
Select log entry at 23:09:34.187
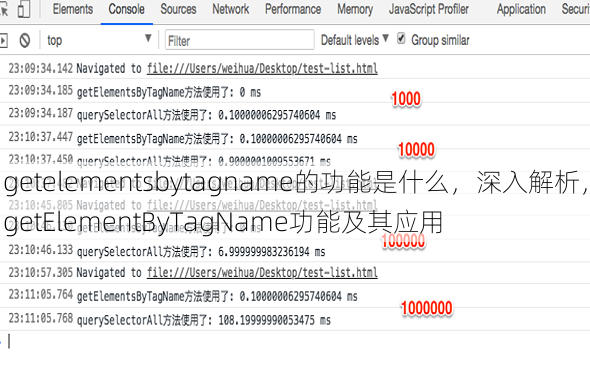(295, 114)
